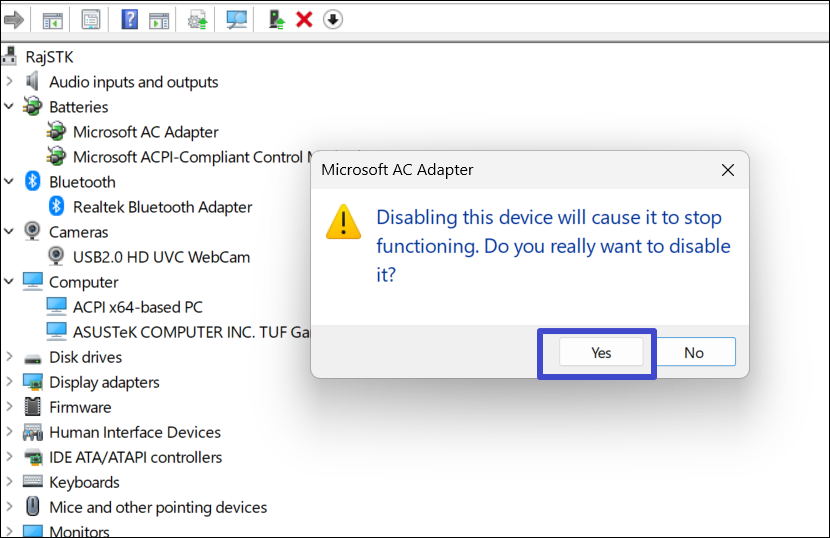Screen dimensions: 830x538
Task: Select Realtek Bluetooth Adapter device
Action: coord(162,207)
